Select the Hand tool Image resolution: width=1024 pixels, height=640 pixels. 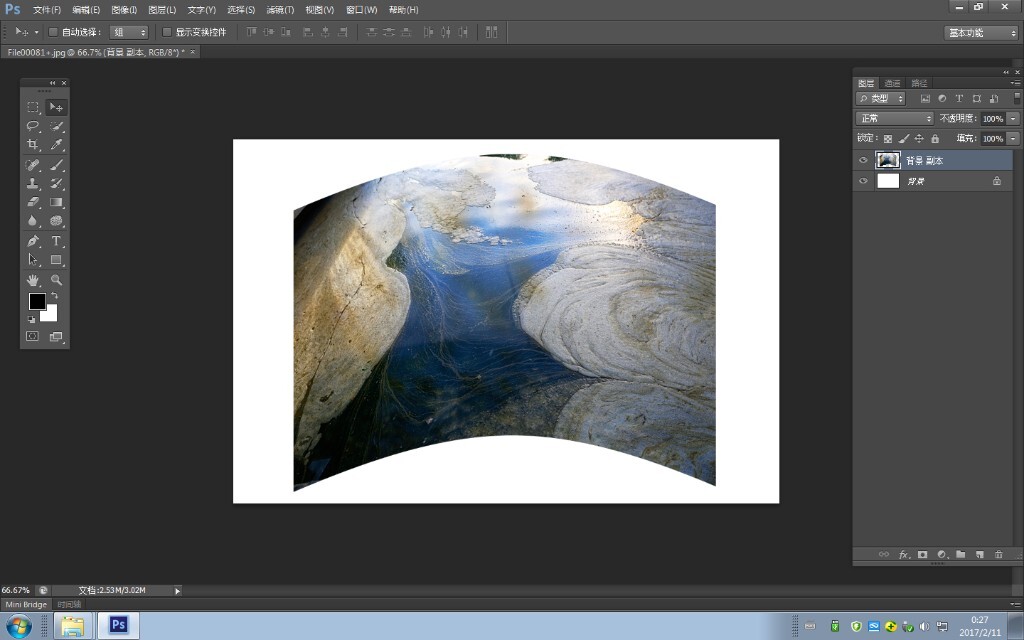click(33, 280)
